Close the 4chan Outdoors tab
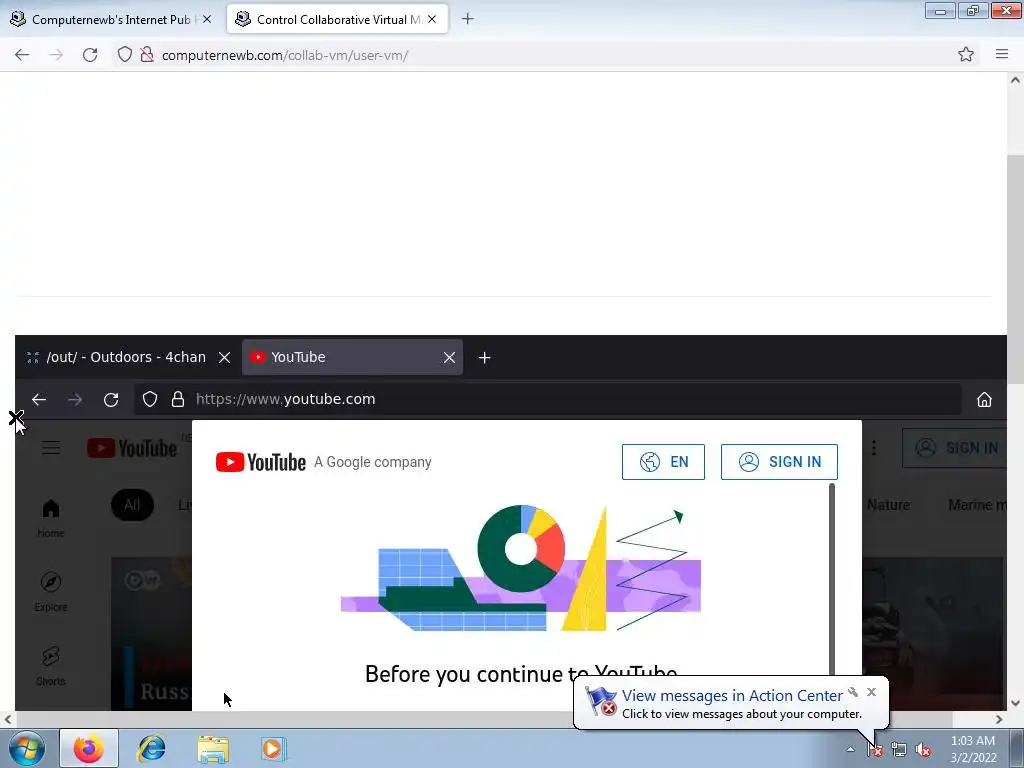 click(224, 357)
